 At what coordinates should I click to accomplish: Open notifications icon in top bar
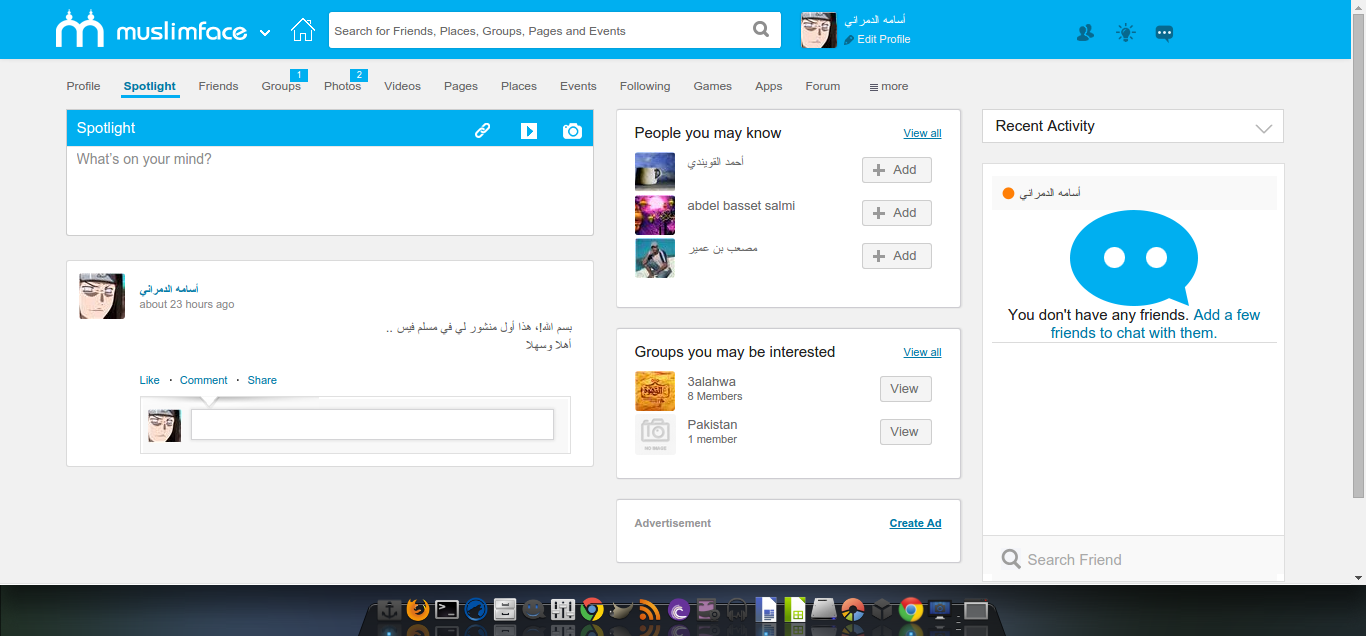pos(1124,32)
